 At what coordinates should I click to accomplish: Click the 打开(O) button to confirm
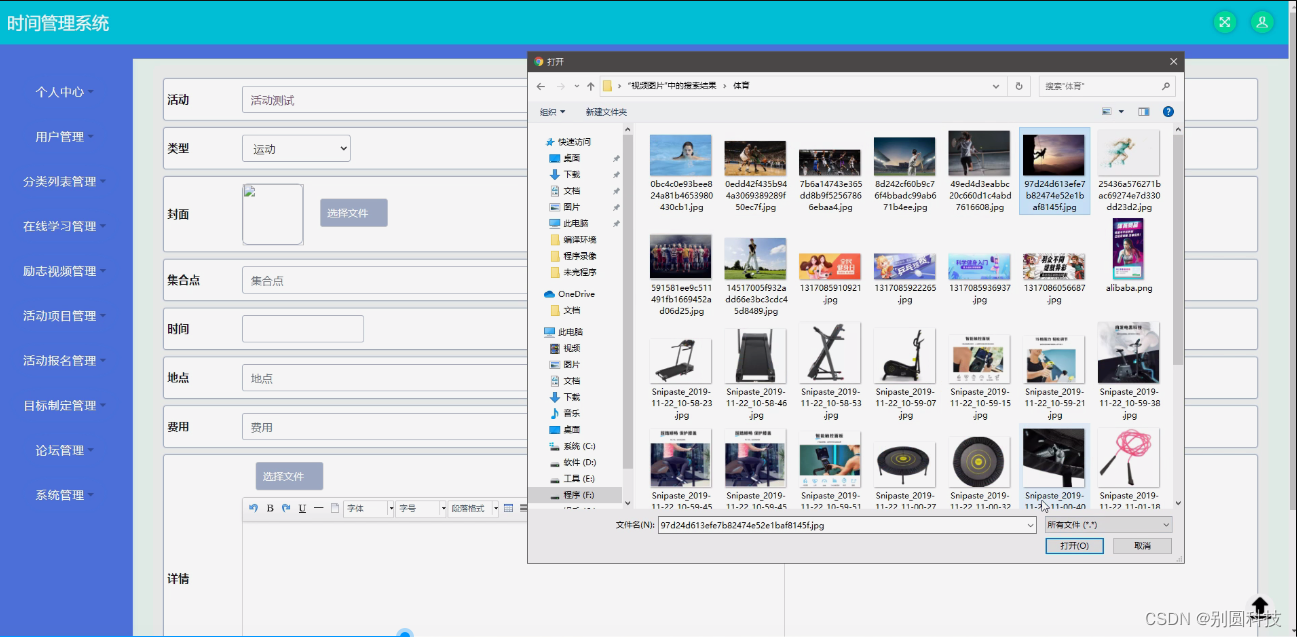point(1073,545)
